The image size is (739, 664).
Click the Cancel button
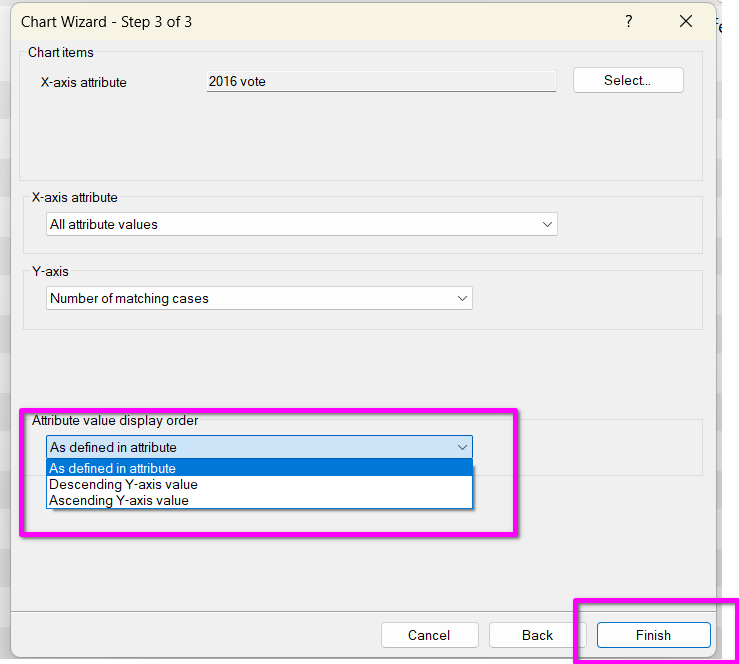coord(429,635)
